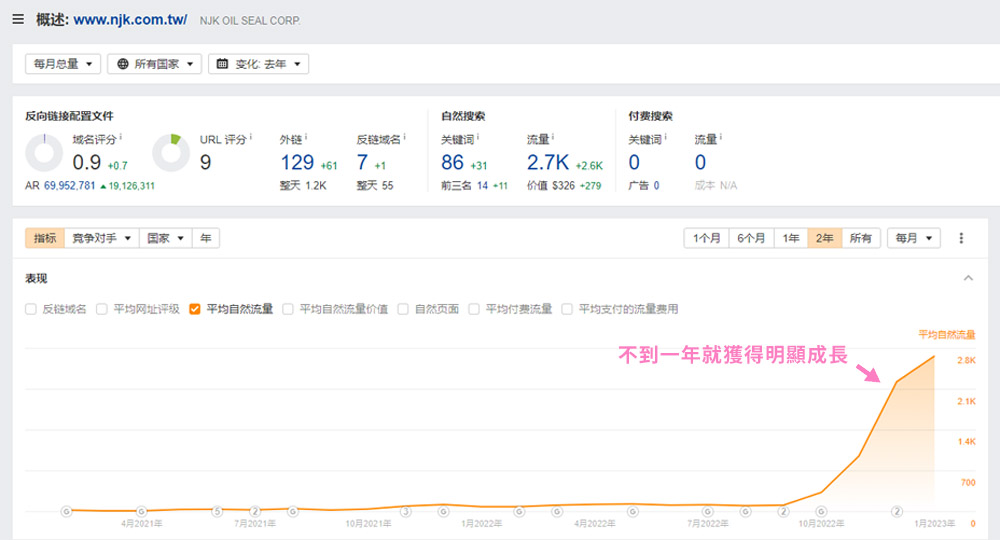Click 价值 $326 text
This screenshot has width=1000, height=540.
pyautogui.click(x=551, y=186)
